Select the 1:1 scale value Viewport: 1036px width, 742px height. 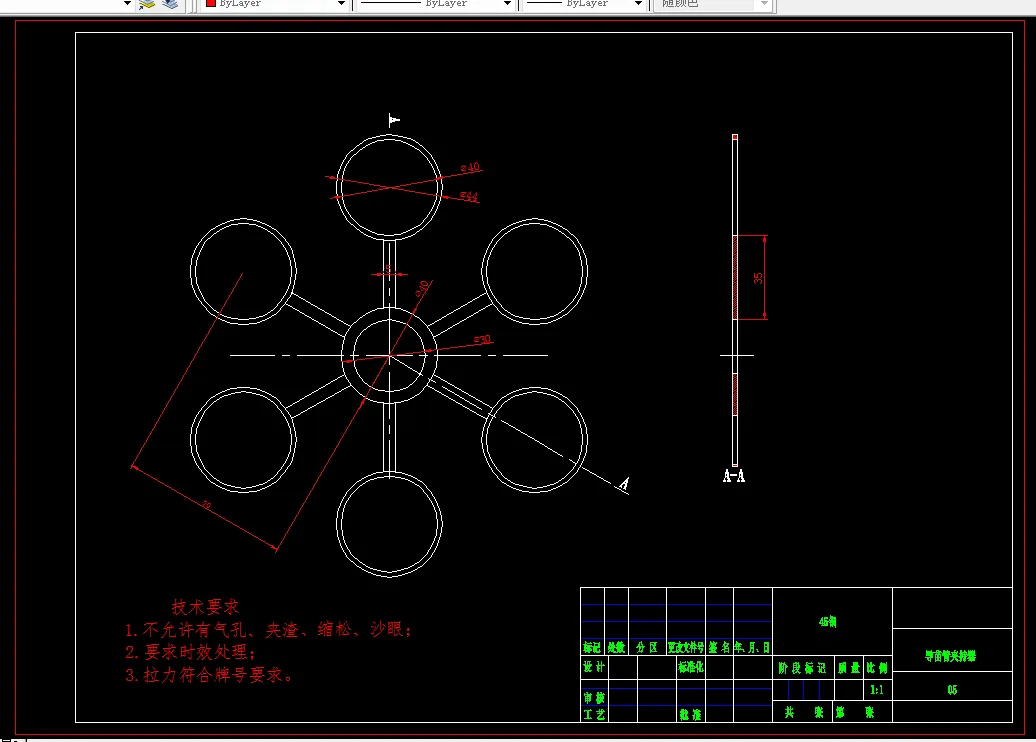pyautogui.click(x=877, y=690)
